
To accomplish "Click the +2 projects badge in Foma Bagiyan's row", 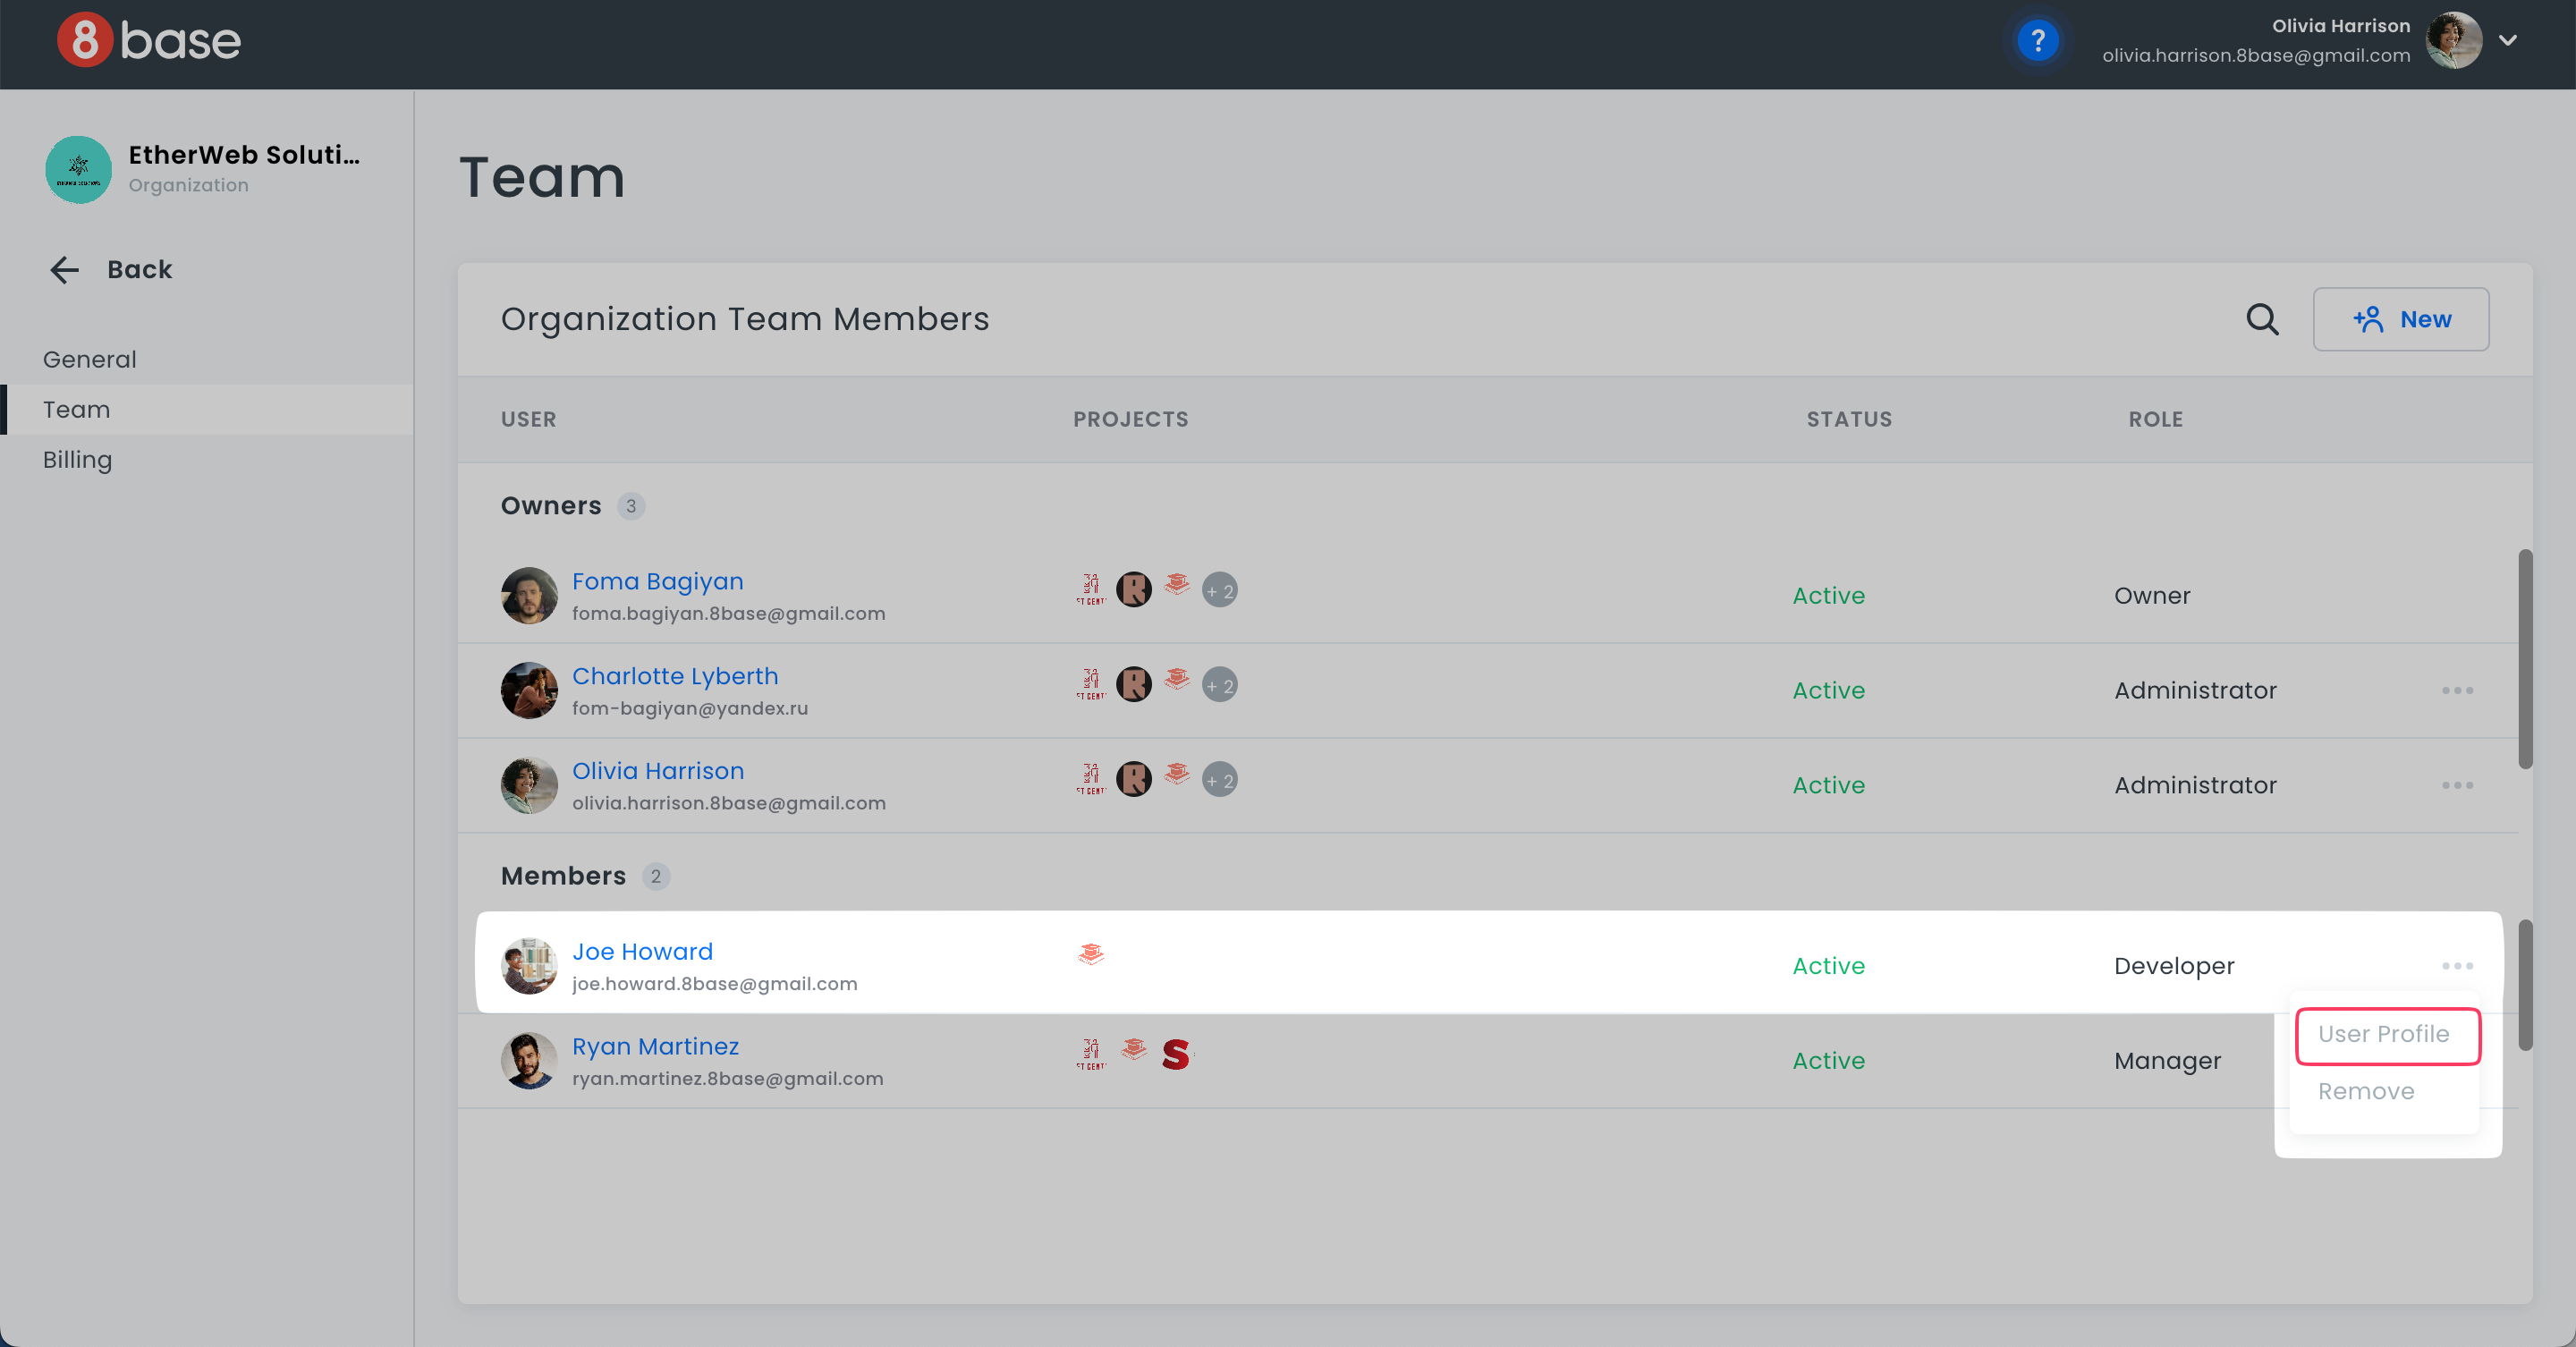I will [1219, 590].
